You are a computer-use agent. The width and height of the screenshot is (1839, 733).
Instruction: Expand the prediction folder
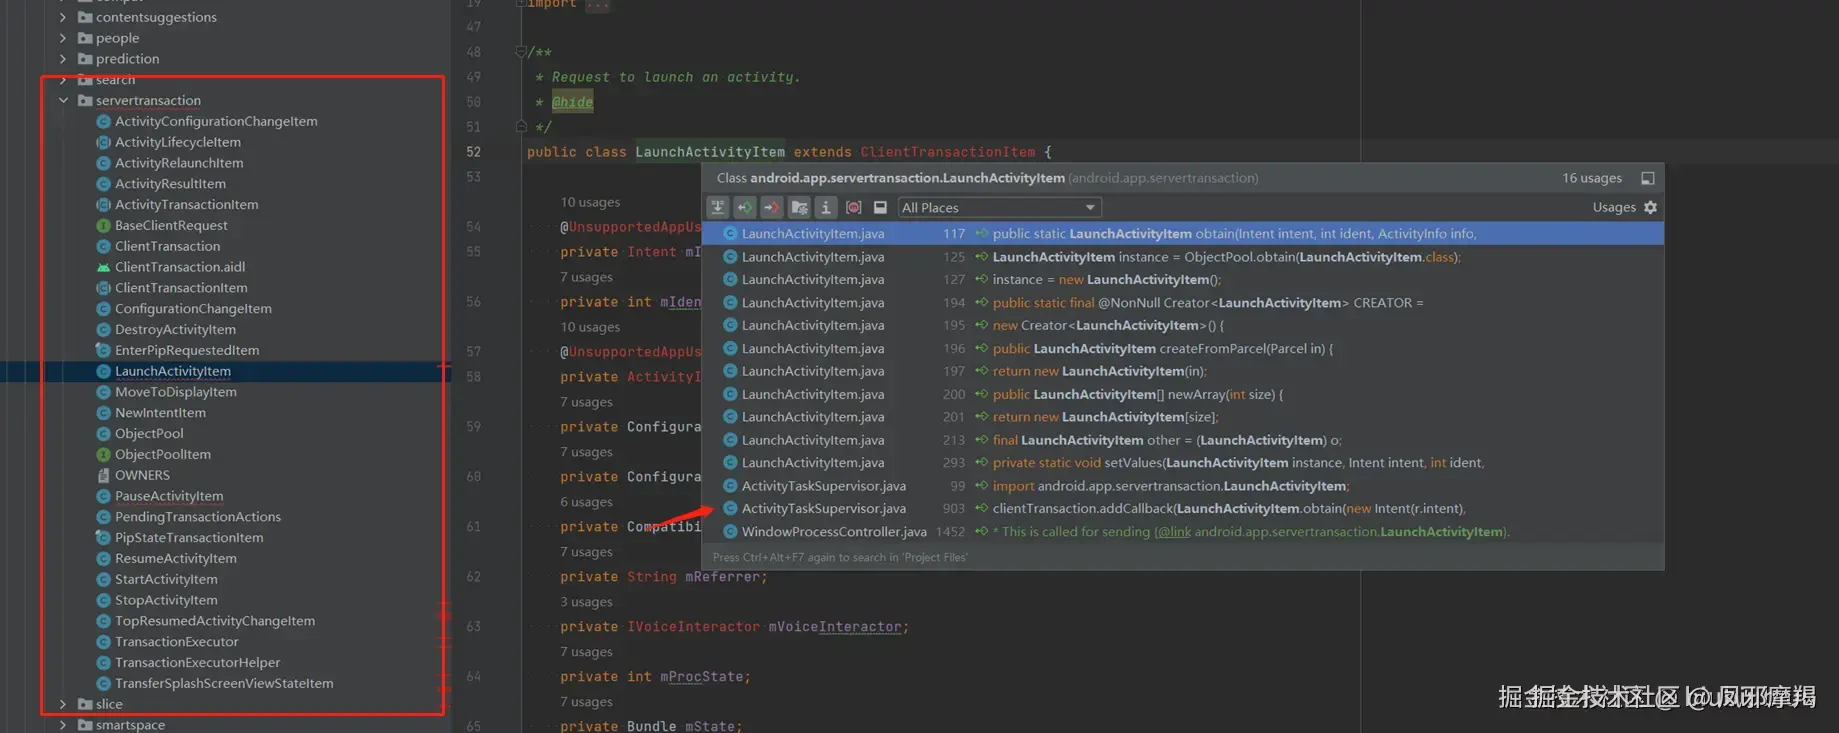(63, 59)
